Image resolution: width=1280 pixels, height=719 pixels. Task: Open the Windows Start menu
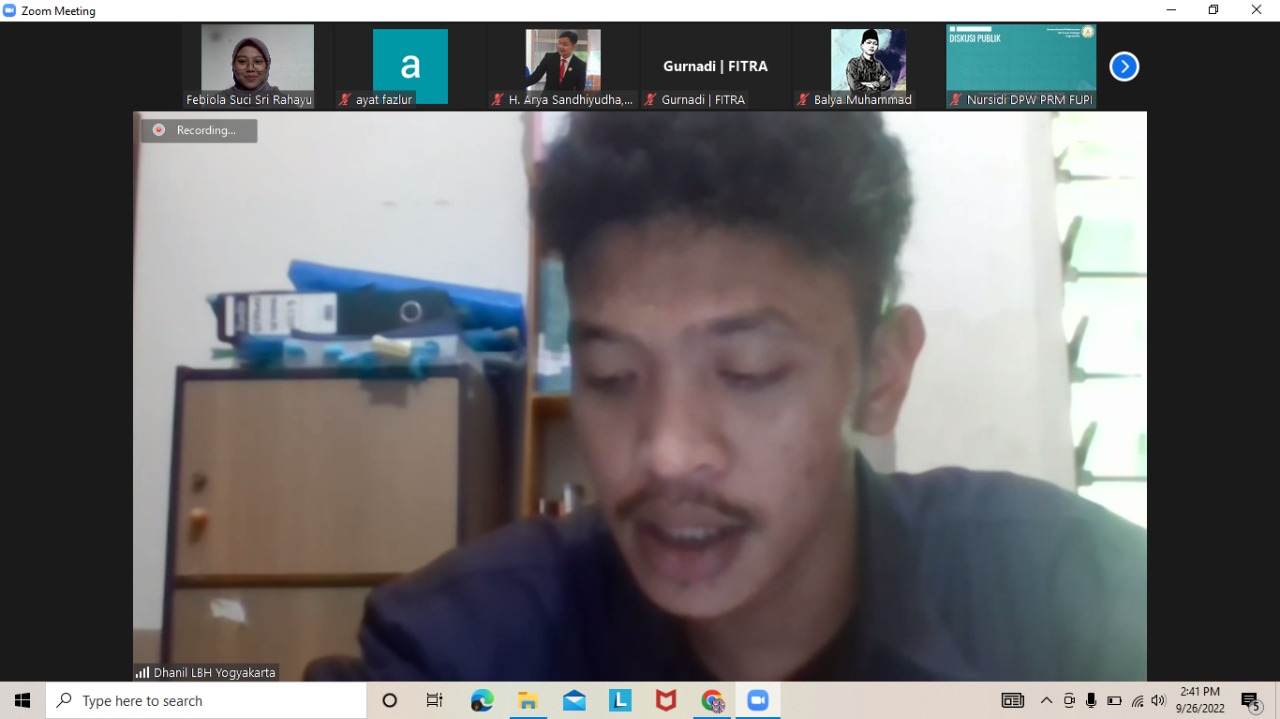(21, 700)
